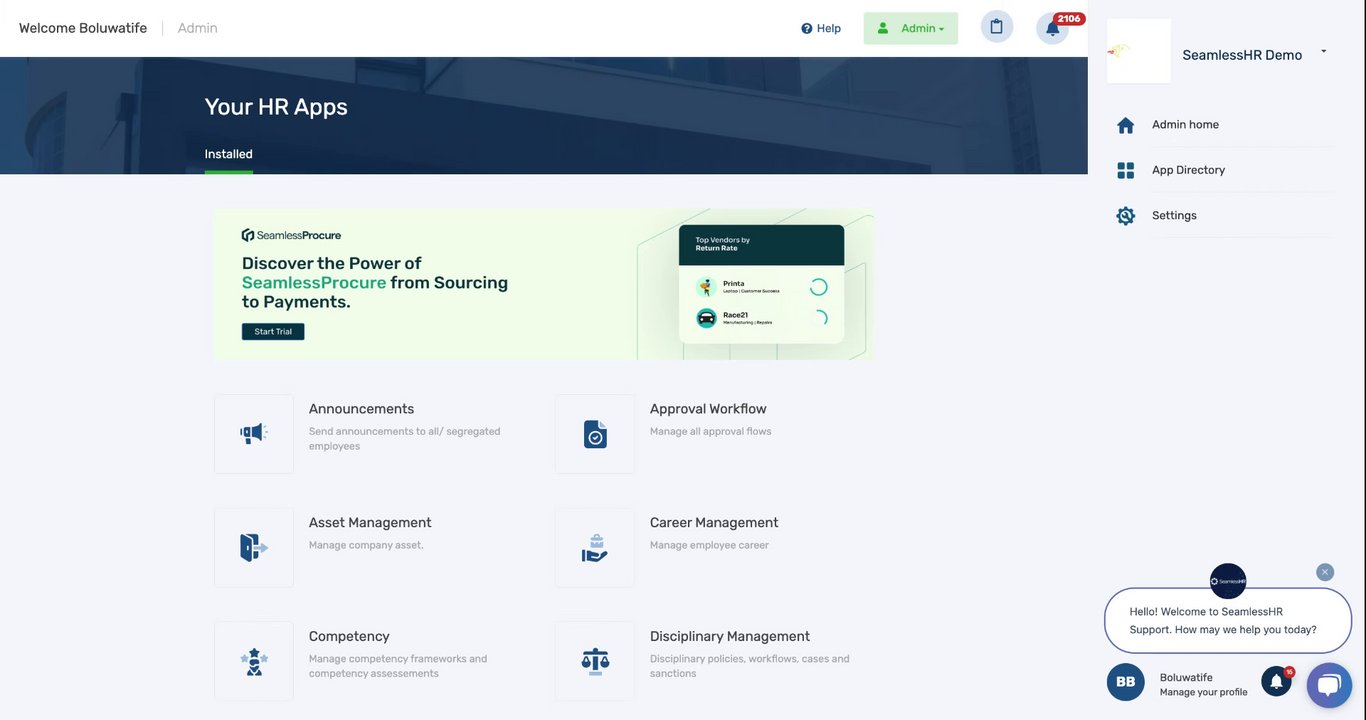Open the Approval Workflow document icon

595,434
